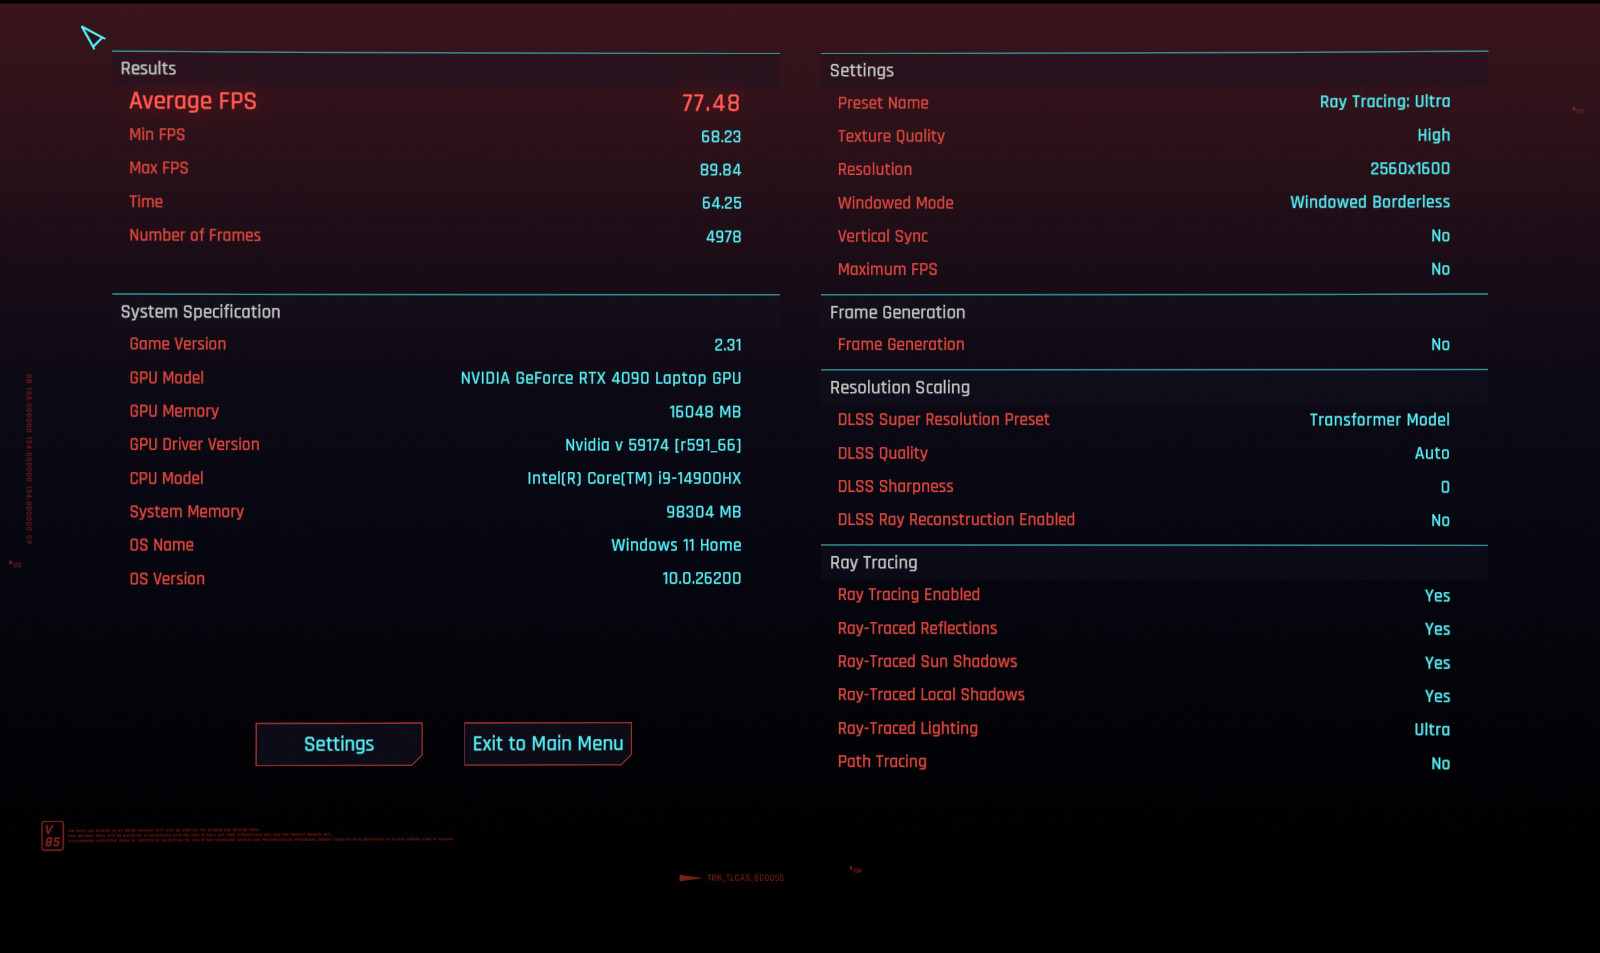
Task: Select the Average FPS value 77.48
Action: pos(711,103)
